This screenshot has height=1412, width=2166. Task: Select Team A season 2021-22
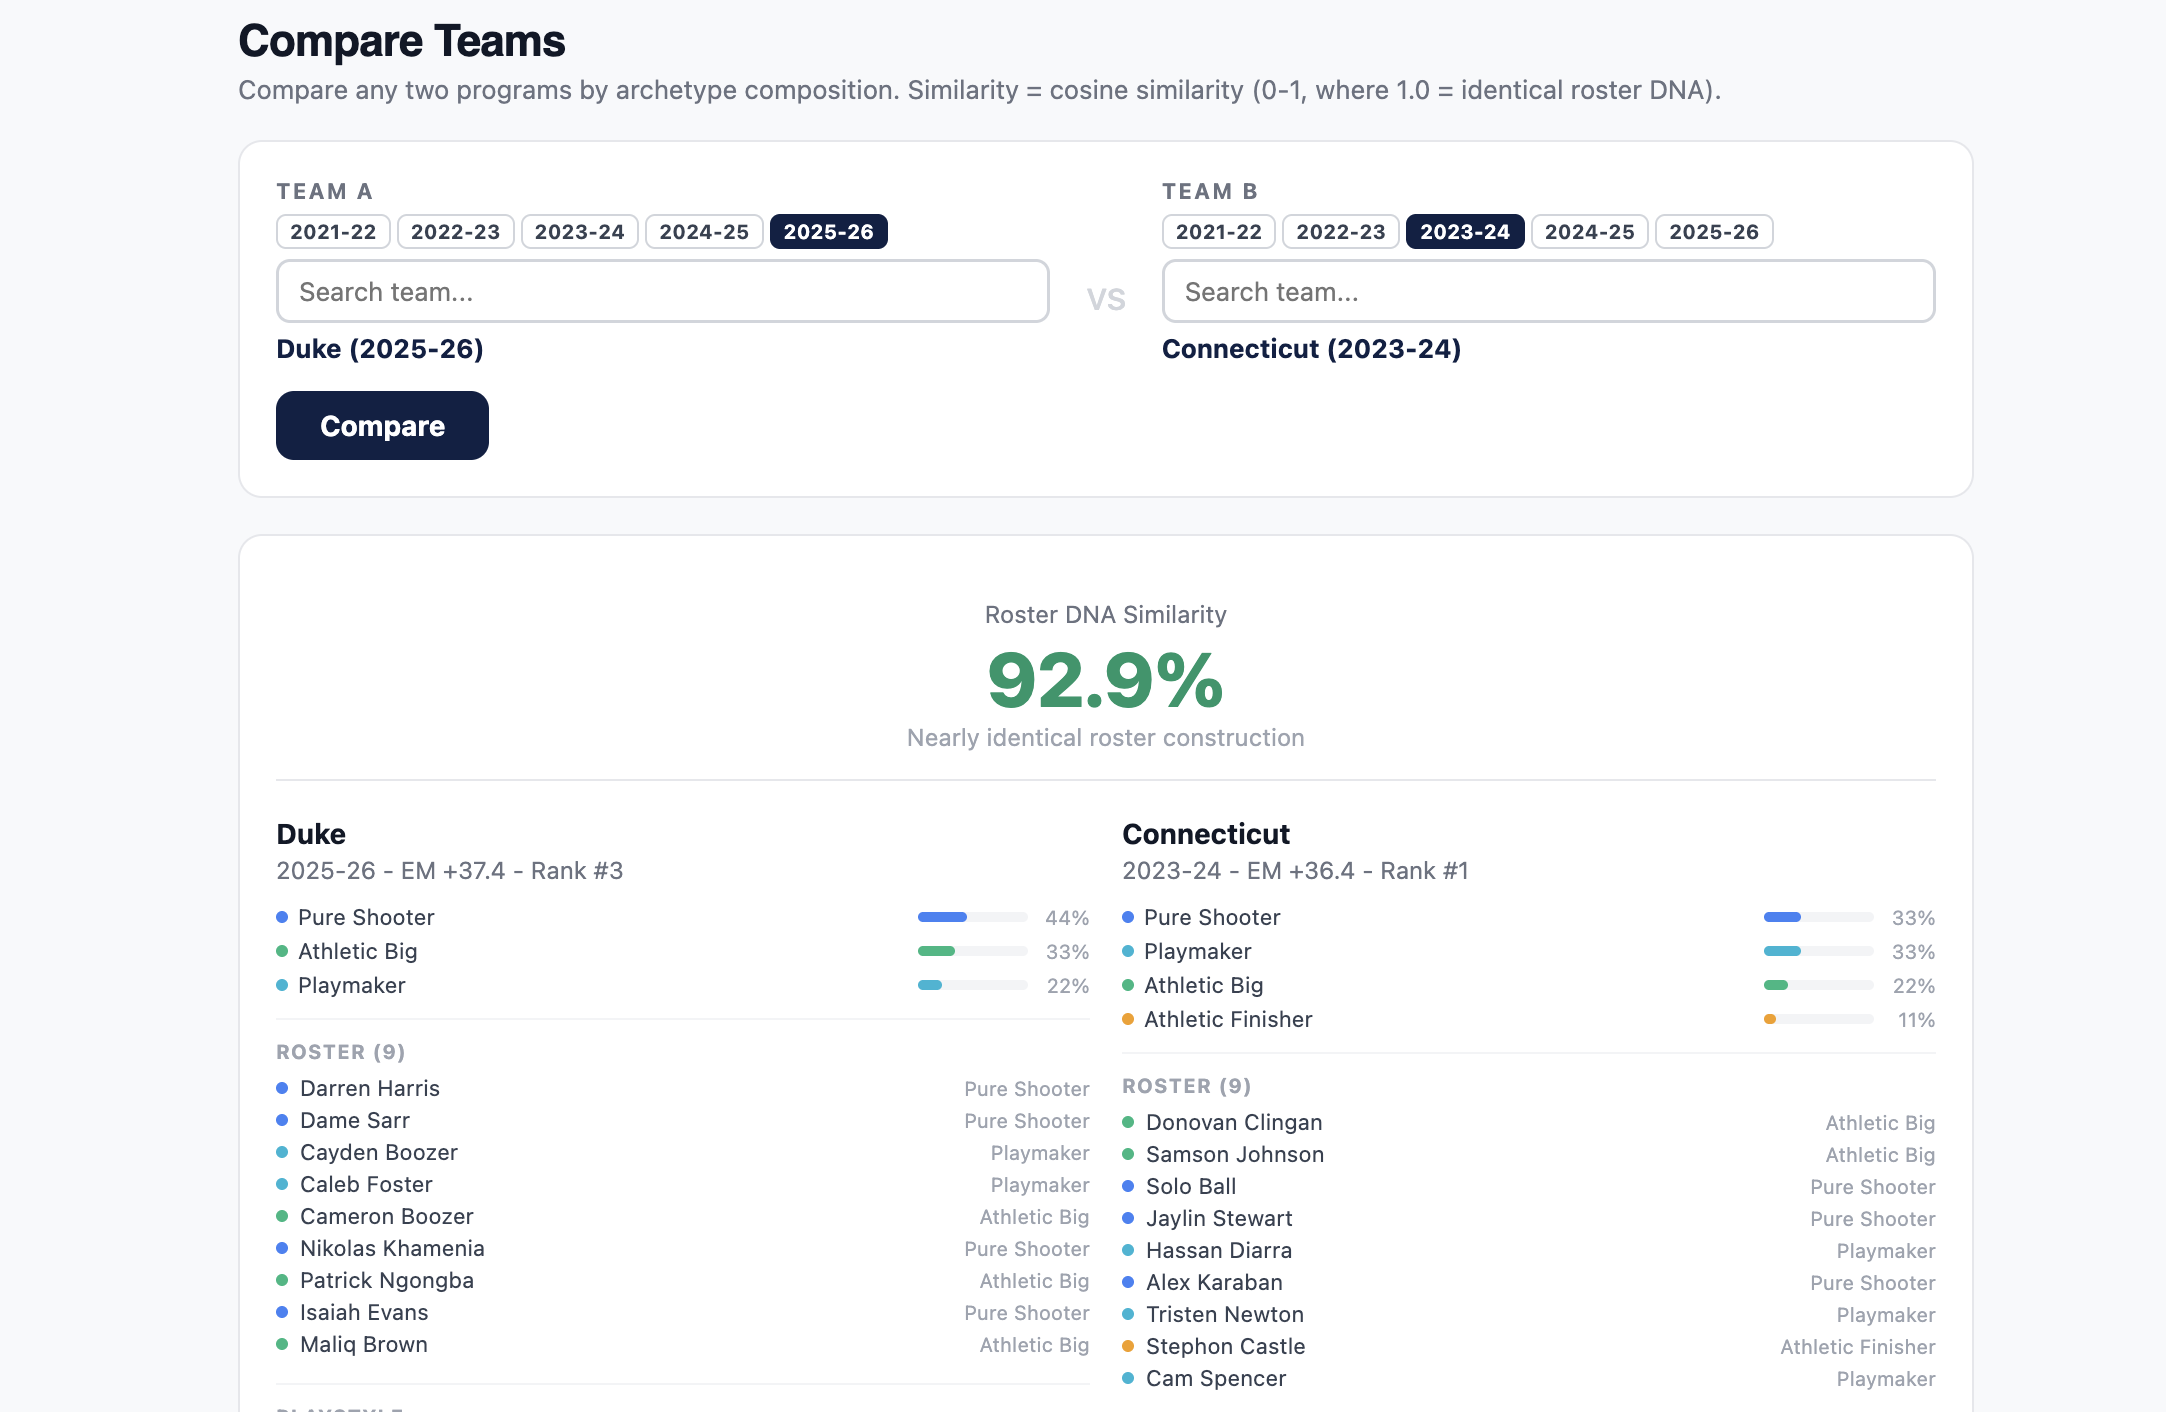[x=333, y=232]
